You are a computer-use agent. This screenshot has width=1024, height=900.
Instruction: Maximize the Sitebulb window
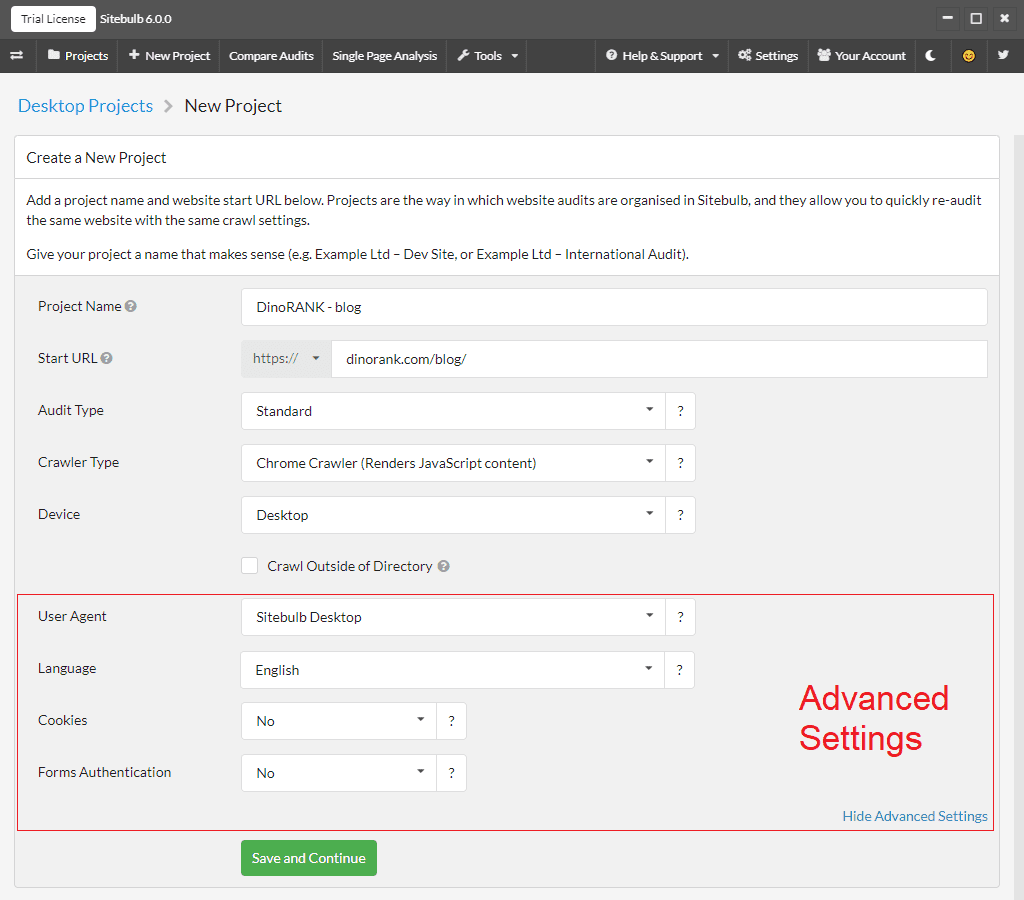point(976,18)
